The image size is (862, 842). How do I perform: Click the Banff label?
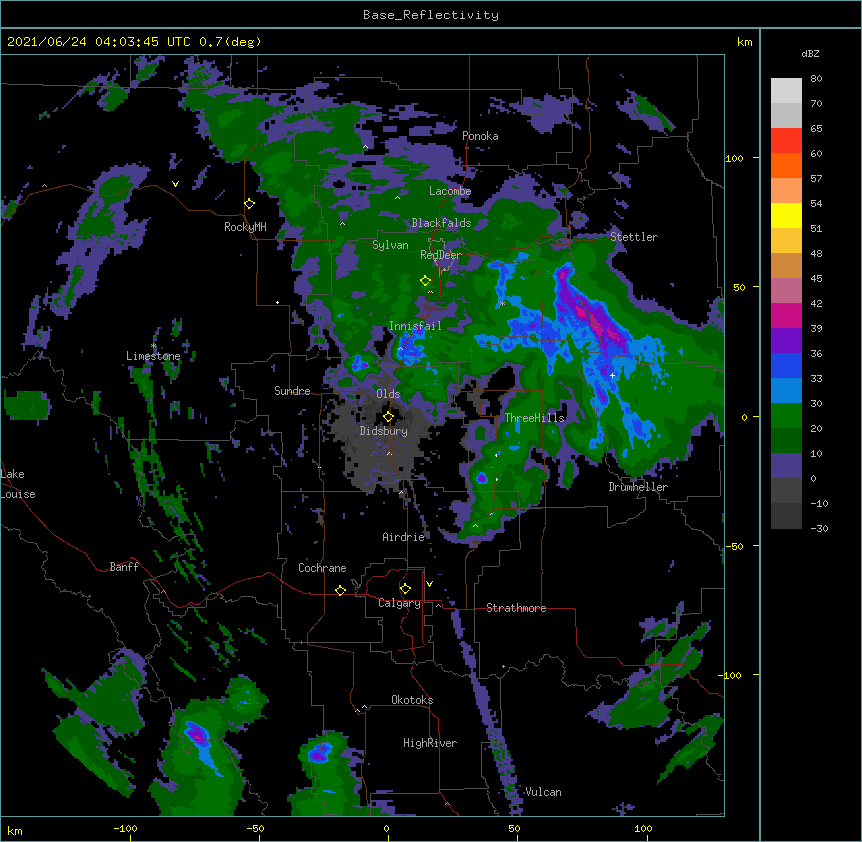pos(124,567)
